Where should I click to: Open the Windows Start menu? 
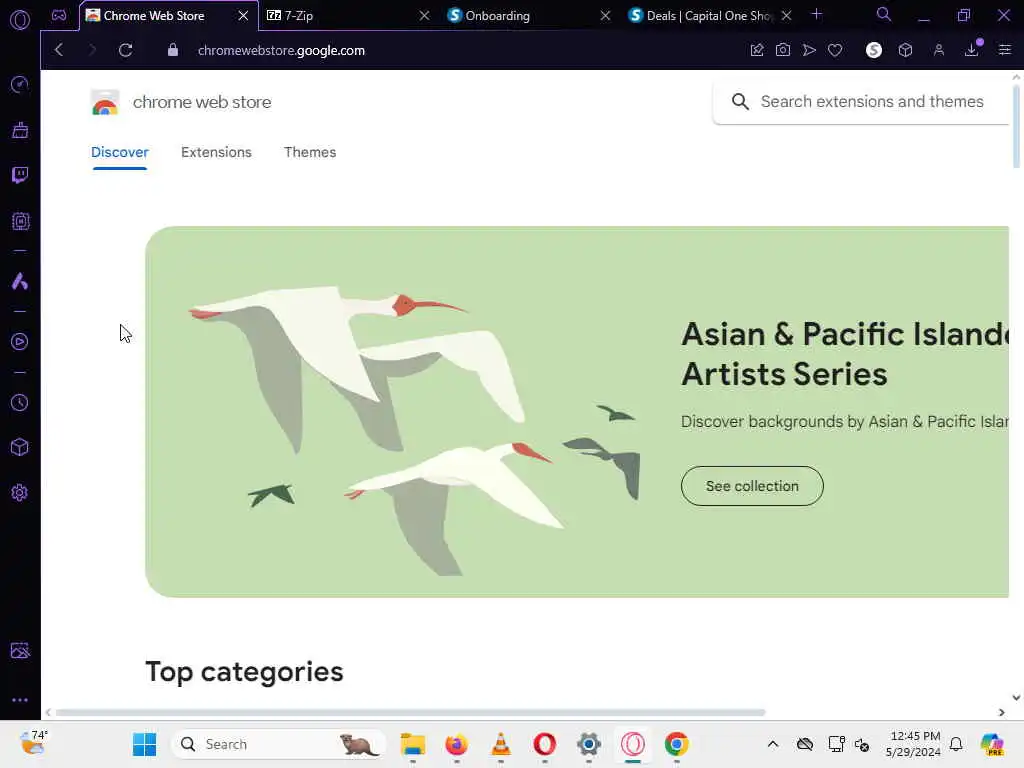pyautogui.click(x=144, y=744)
